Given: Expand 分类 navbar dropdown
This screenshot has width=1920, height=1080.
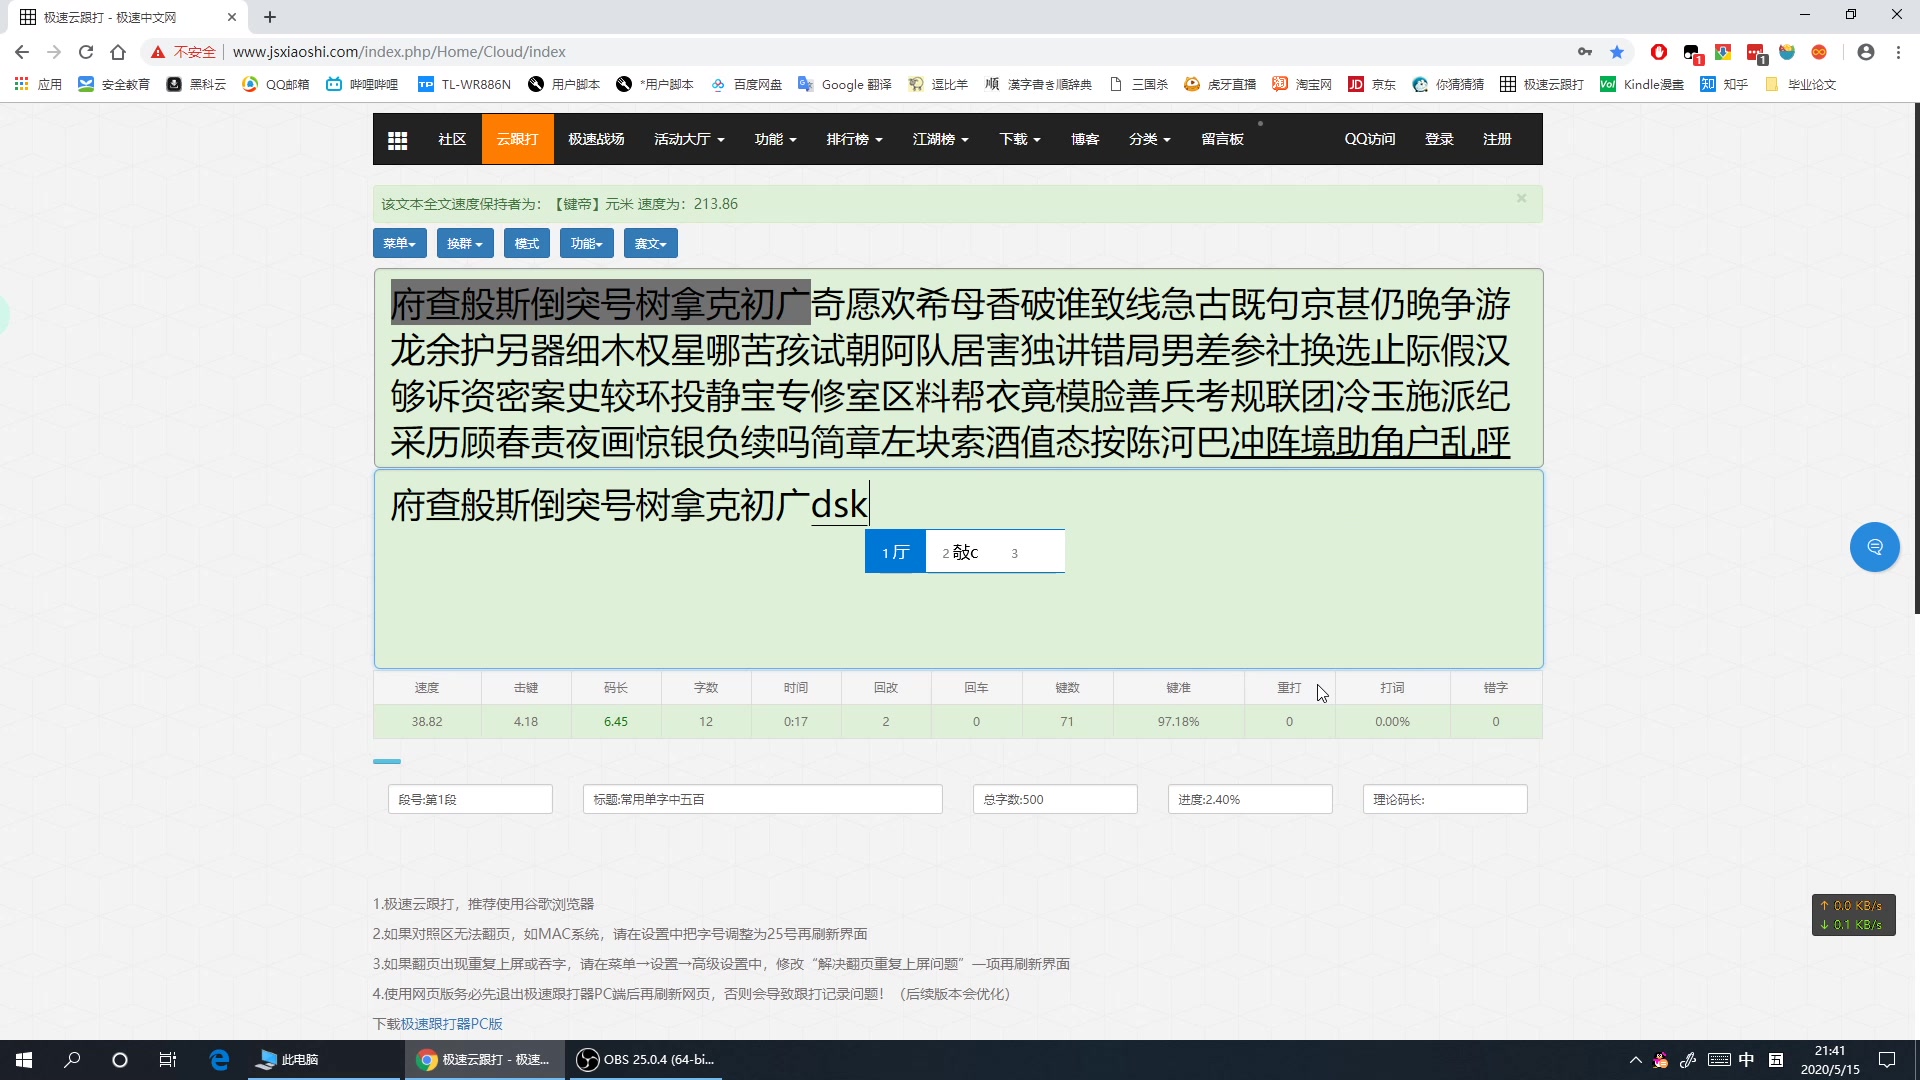Looking at the screenshot, I should pos(1150,139).
